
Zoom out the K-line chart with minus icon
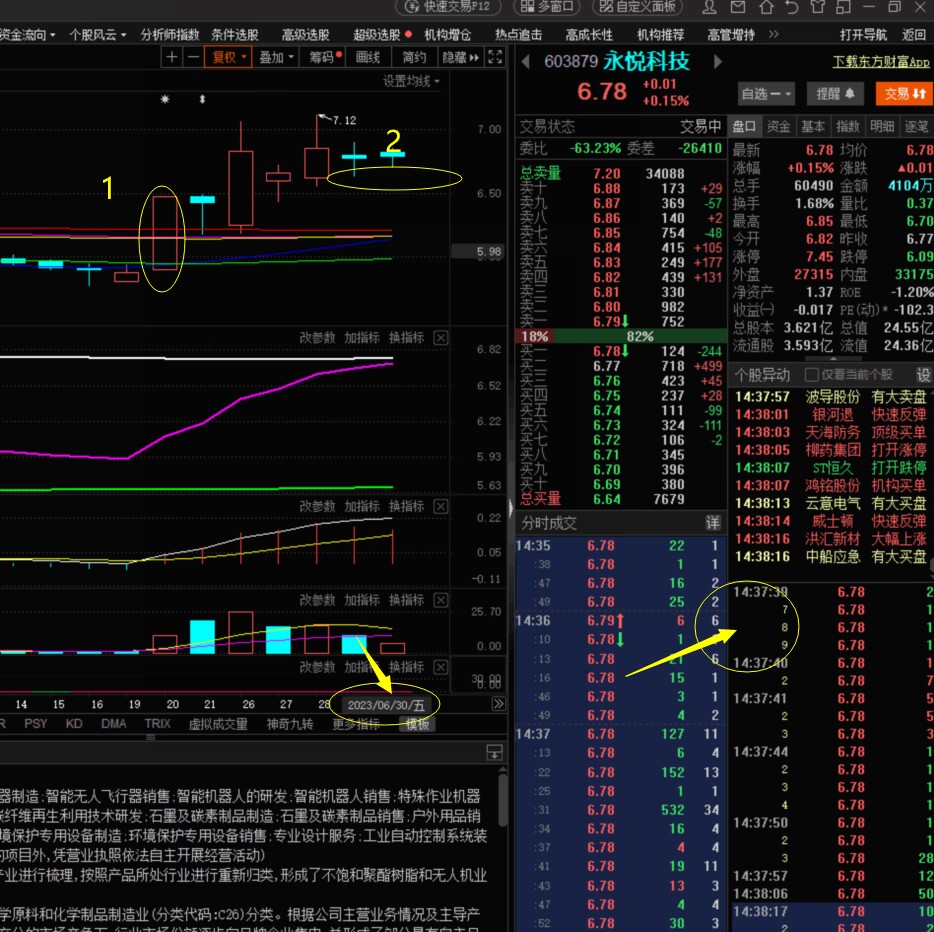(x=193, y=57)
